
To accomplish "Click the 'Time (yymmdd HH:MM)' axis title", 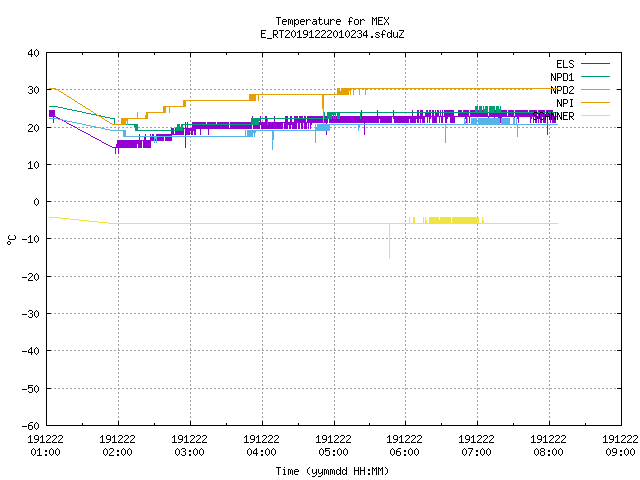I will click(x=332, y=471).
